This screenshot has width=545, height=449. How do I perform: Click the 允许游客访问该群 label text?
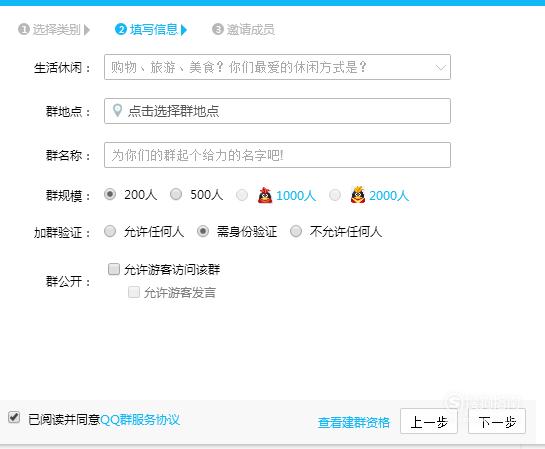click(172, 269)
